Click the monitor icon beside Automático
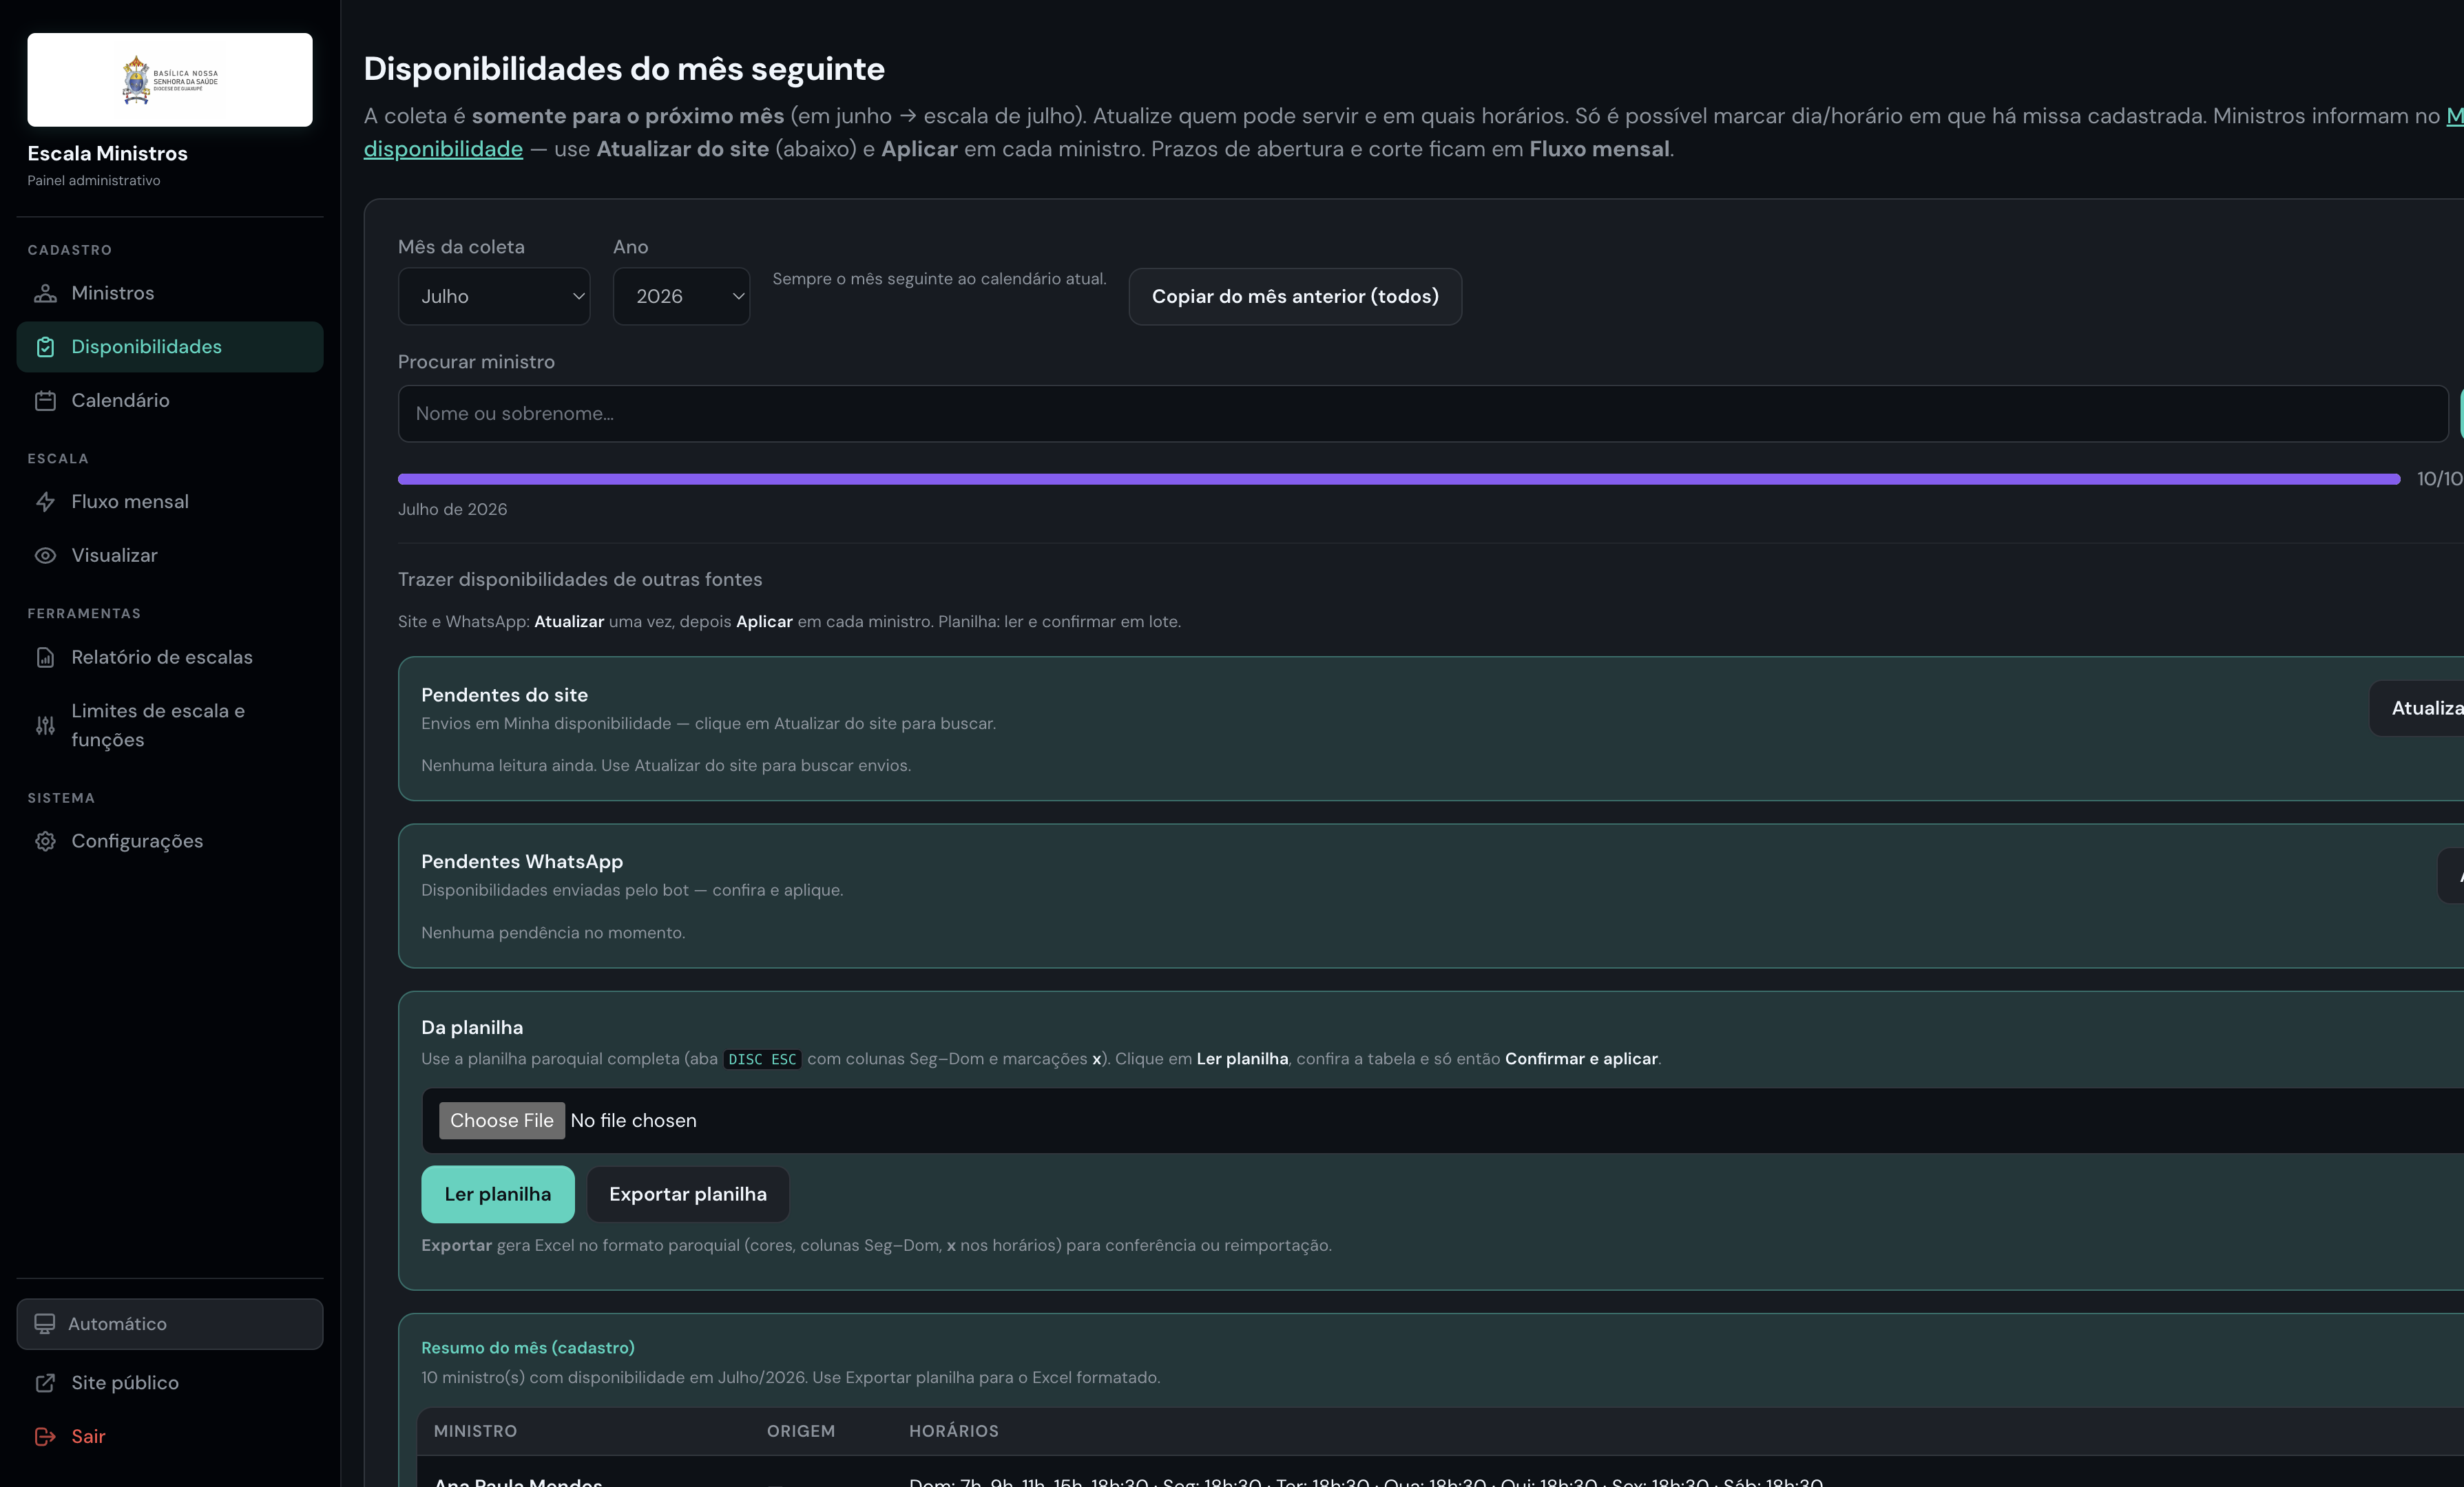Image resolution: width=2464 pixels, height=1487 pixels. pos(45,1324)
